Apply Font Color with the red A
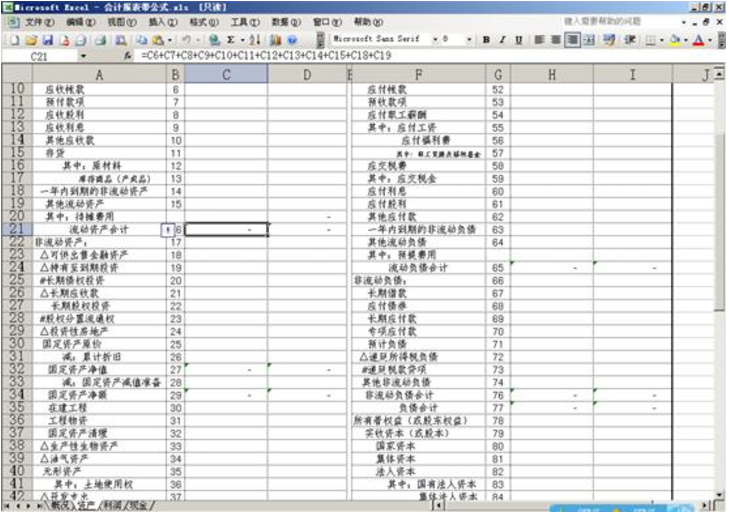 point(698,40)
